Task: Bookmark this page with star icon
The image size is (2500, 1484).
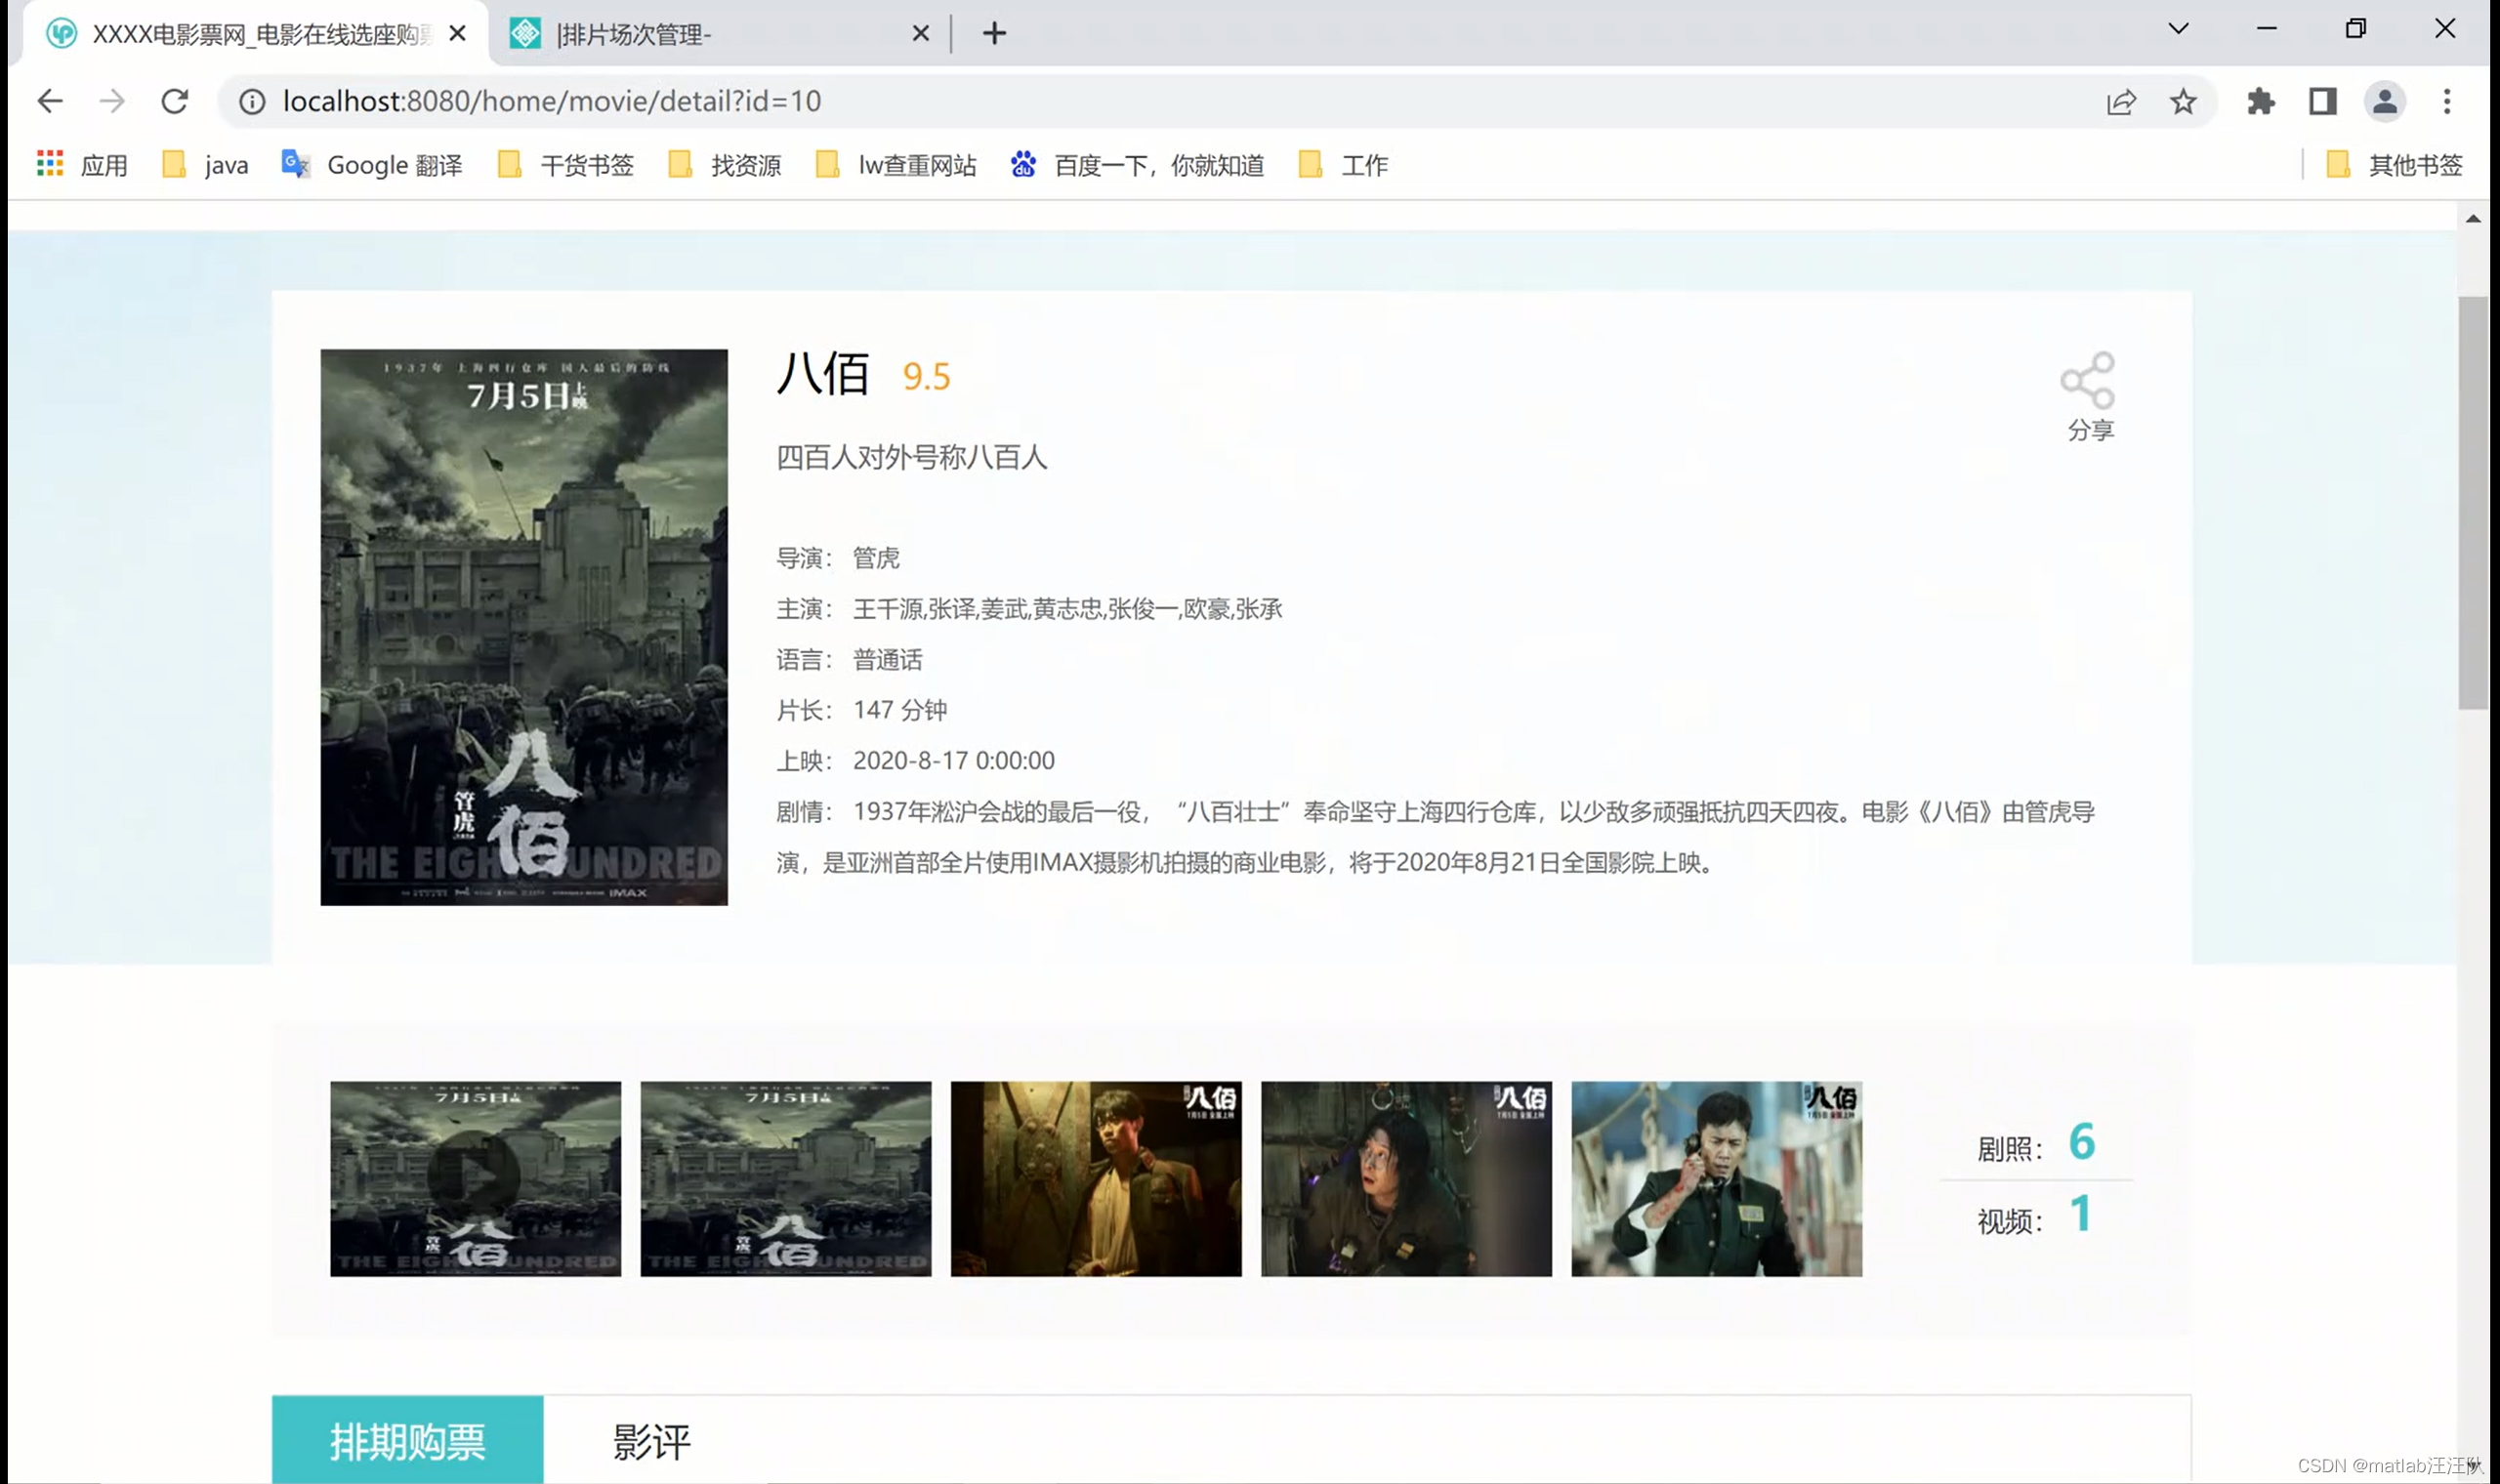Action: click(2183, 101)
